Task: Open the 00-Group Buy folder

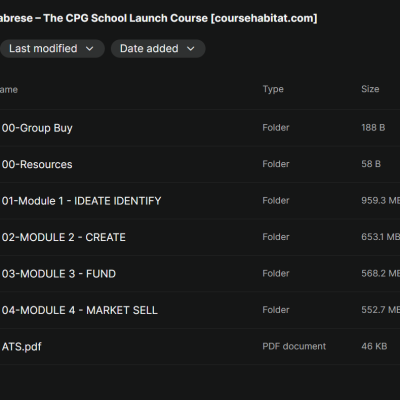Action: coord(37,128)
